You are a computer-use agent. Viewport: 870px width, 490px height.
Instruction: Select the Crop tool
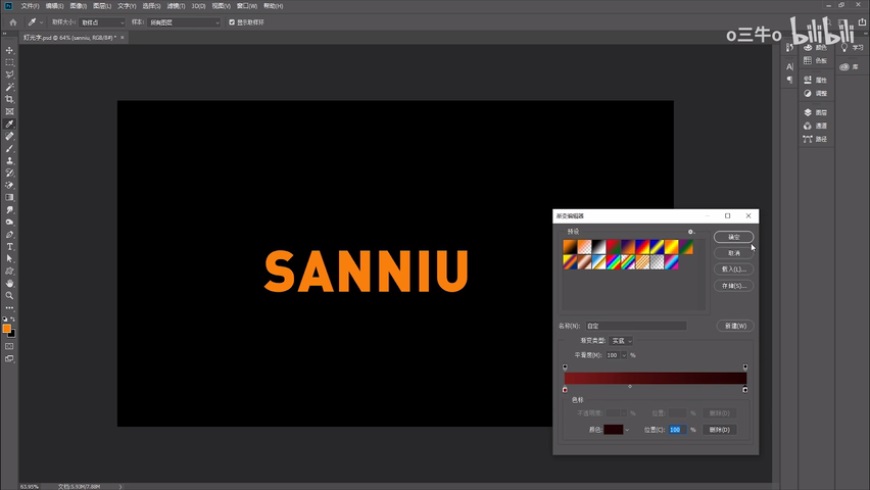pos(10,99)
